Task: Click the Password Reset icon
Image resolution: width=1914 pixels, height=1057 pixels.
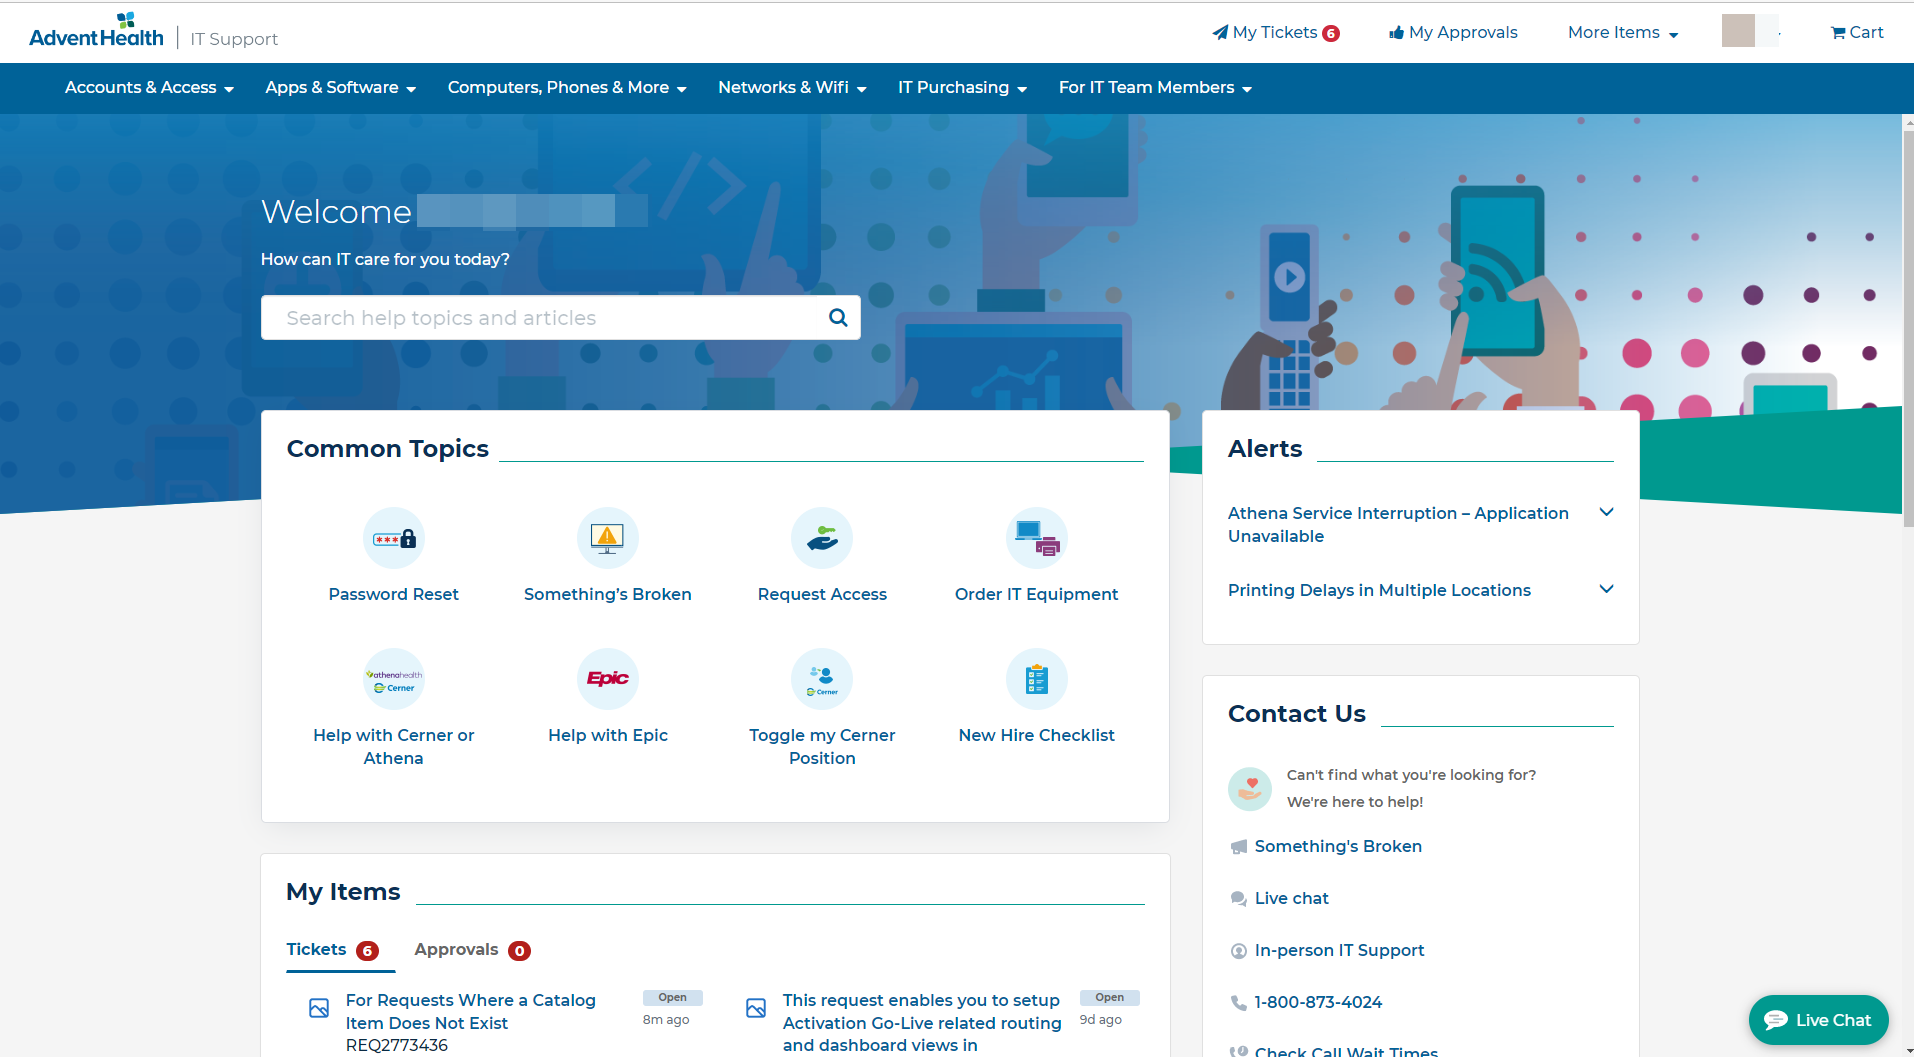Action: tap(393, 538)
